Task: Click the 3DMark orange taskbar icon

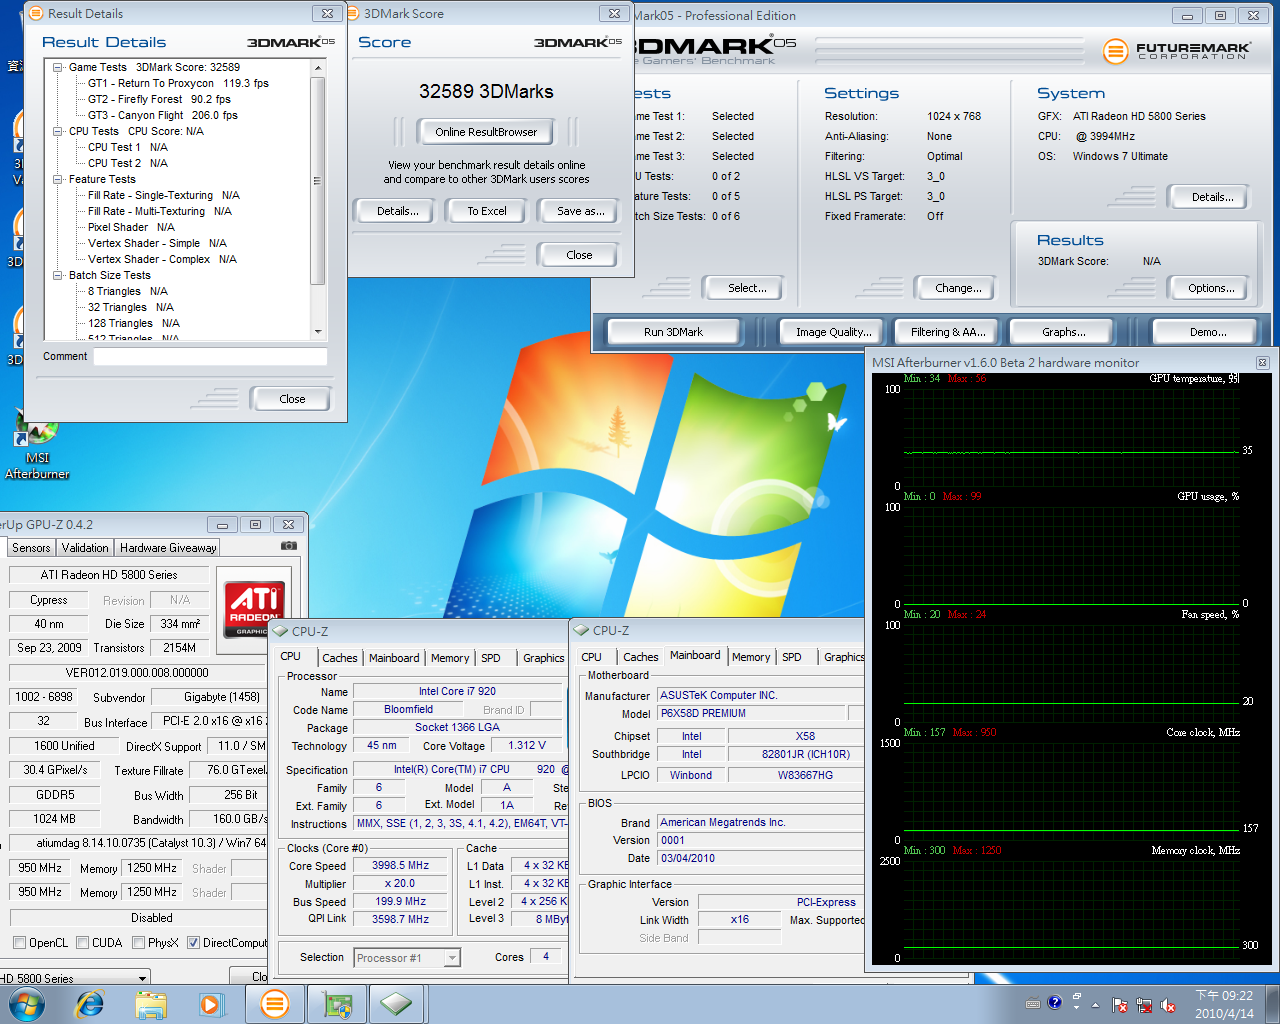Action: point(274,1004)
